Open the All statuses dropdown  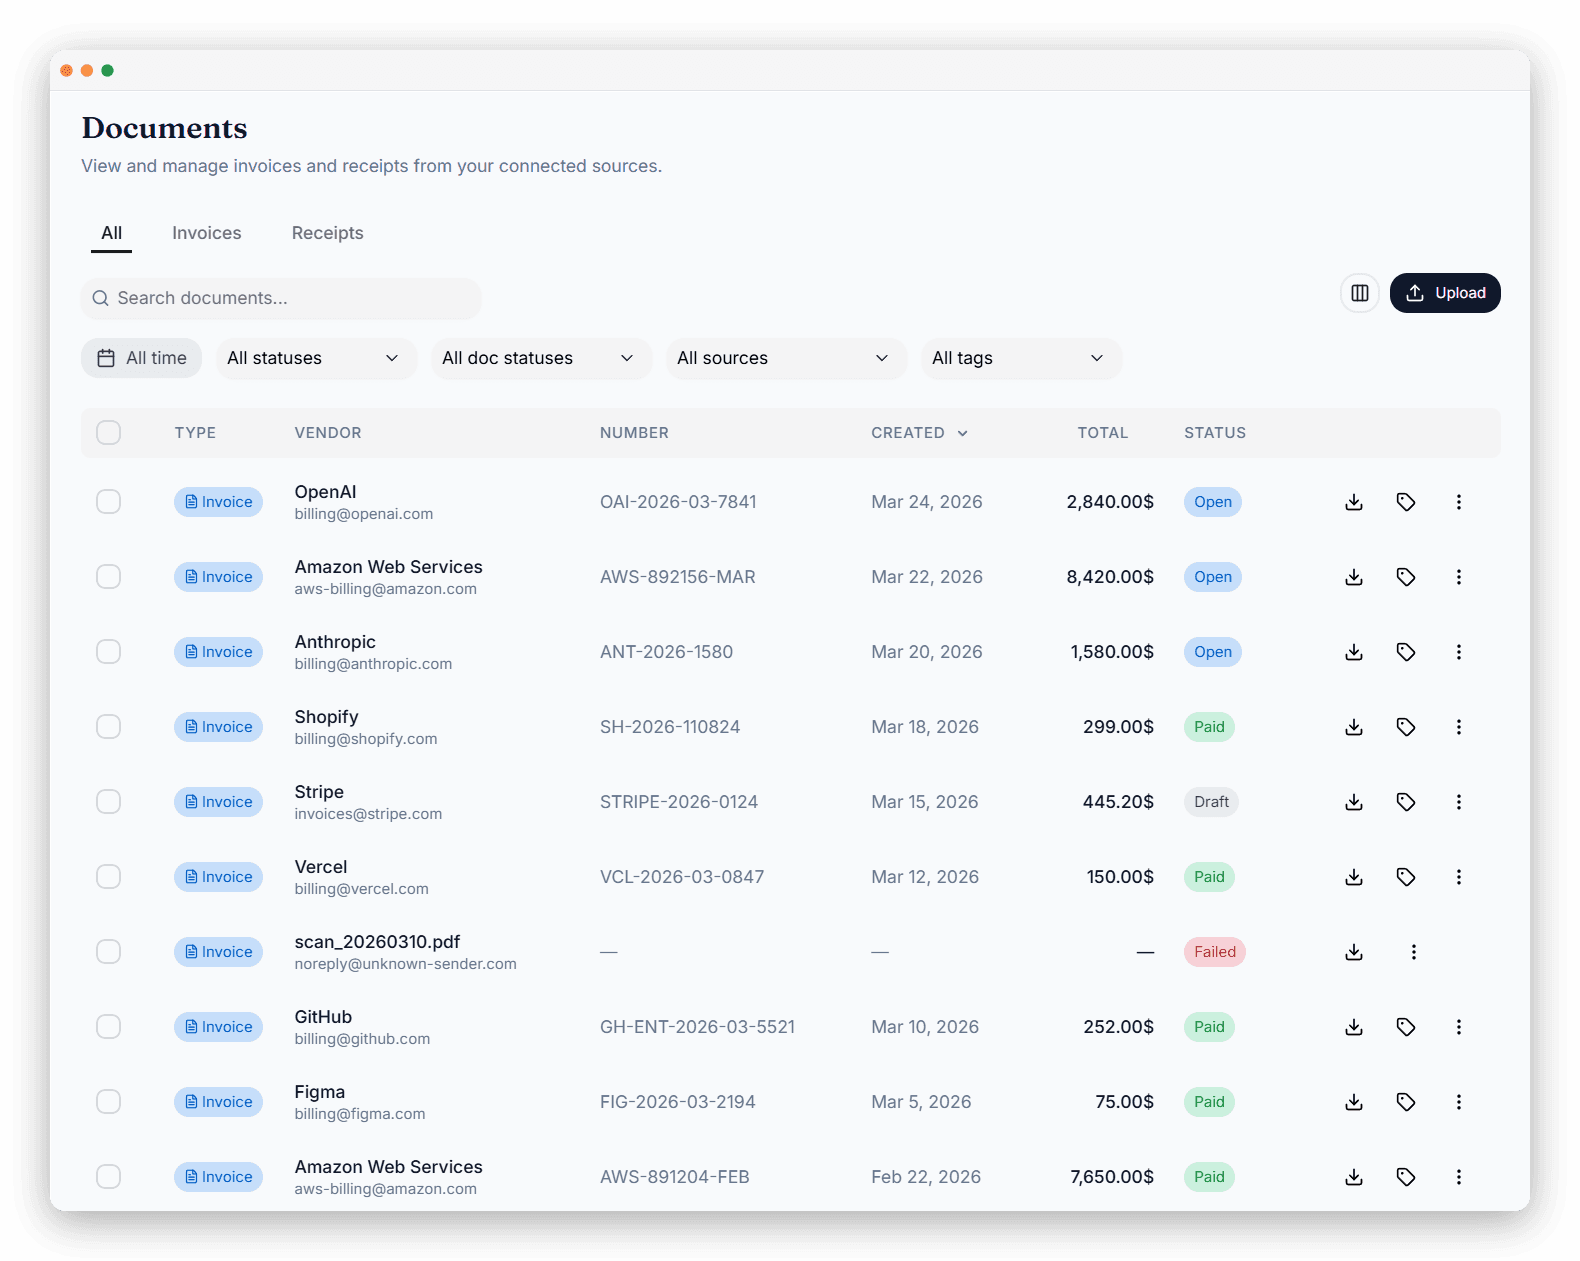[316, 358]
